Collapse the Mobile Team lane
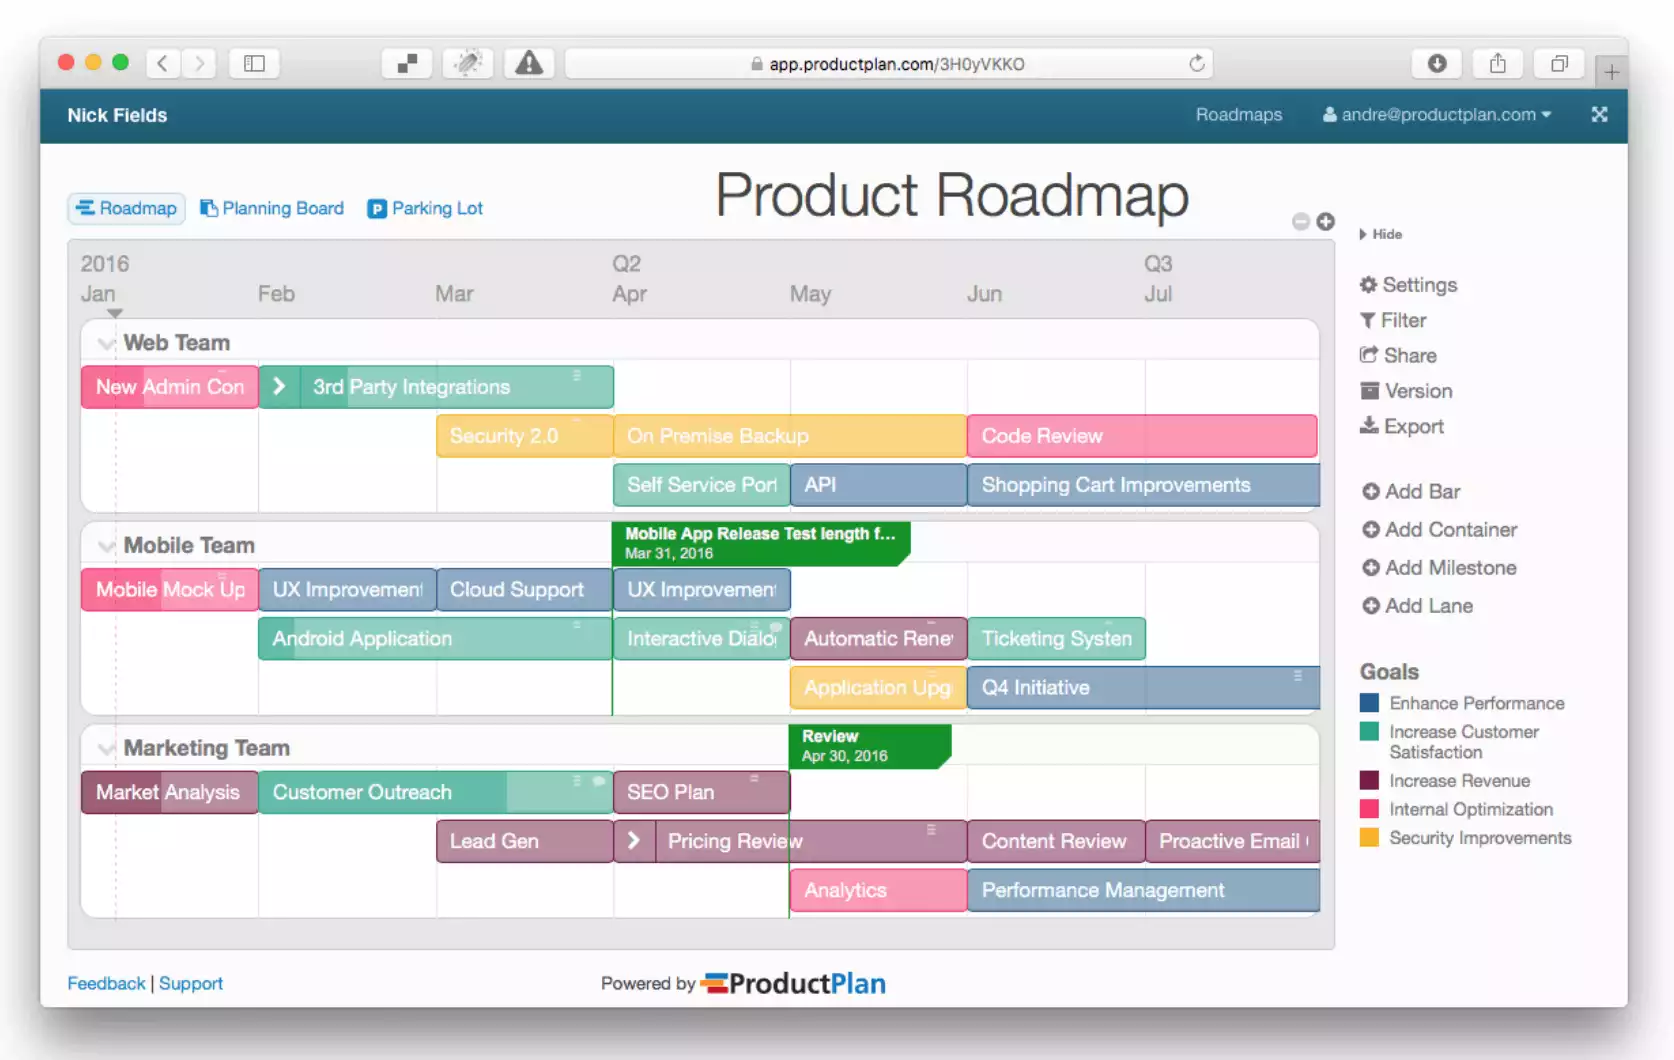Screen dimensions: 1674x1060 tap(106, 546)
